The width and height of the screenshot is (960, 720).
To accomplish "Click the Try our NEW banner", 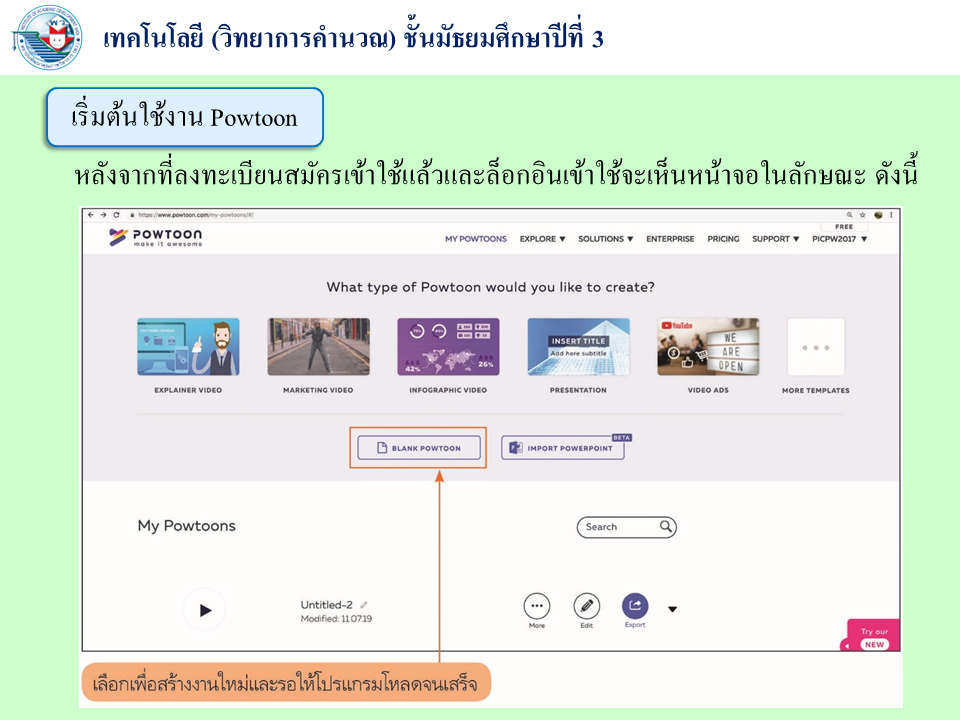I will [872, 637].
